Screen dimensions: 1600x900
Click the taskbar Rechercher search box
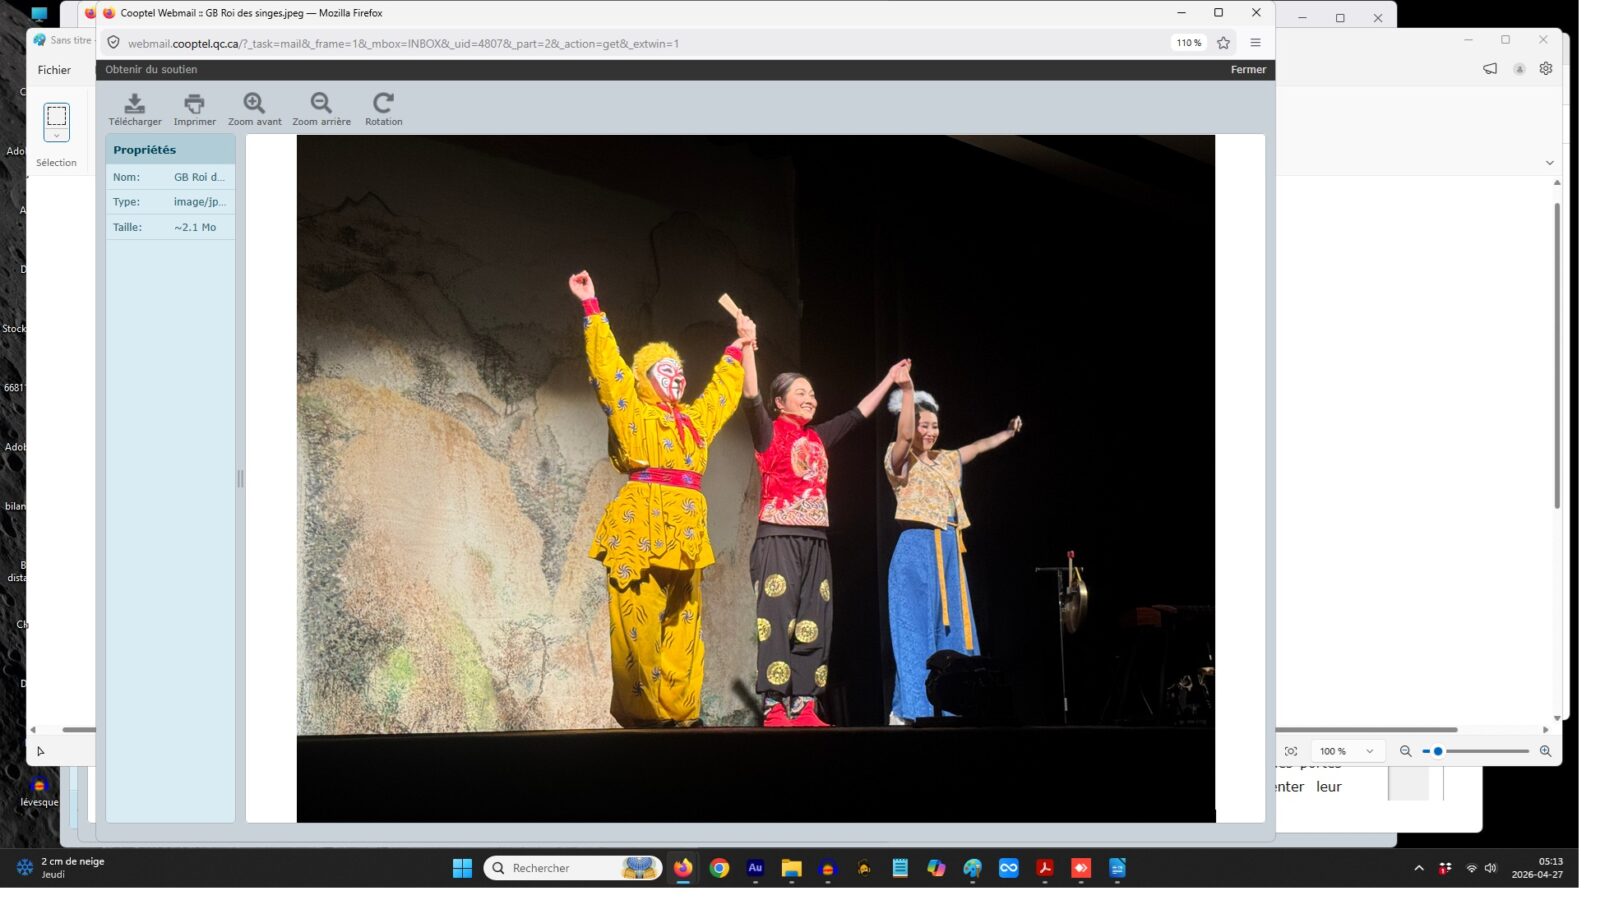tap(574, 868)
